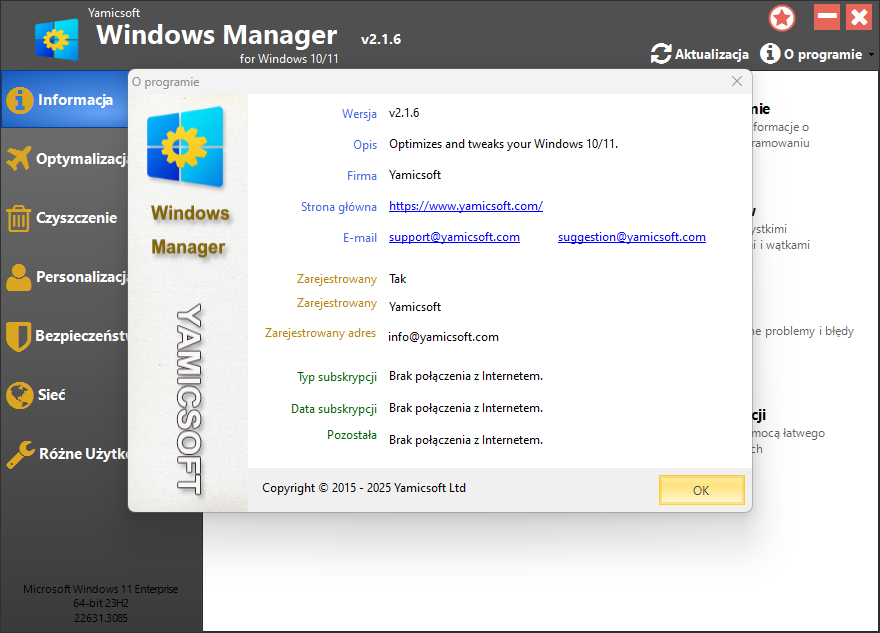Click the Windows Manager logo in dialog
This screenshot has height=633, width=880.
pyautogui.click(x=186, y=146)
